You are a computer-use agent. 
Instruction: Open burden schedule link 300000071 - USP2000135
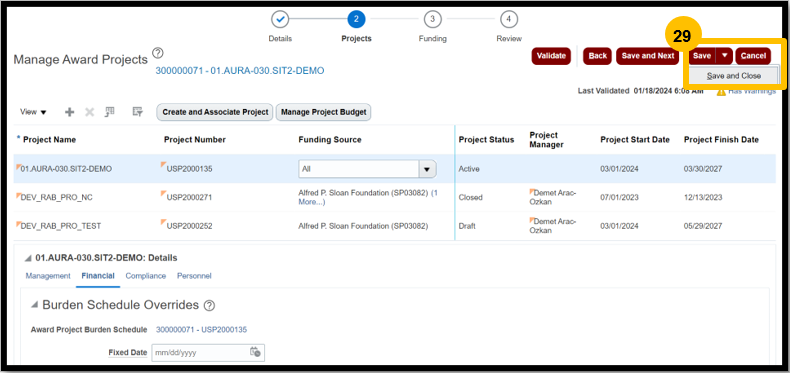[202, 330]
